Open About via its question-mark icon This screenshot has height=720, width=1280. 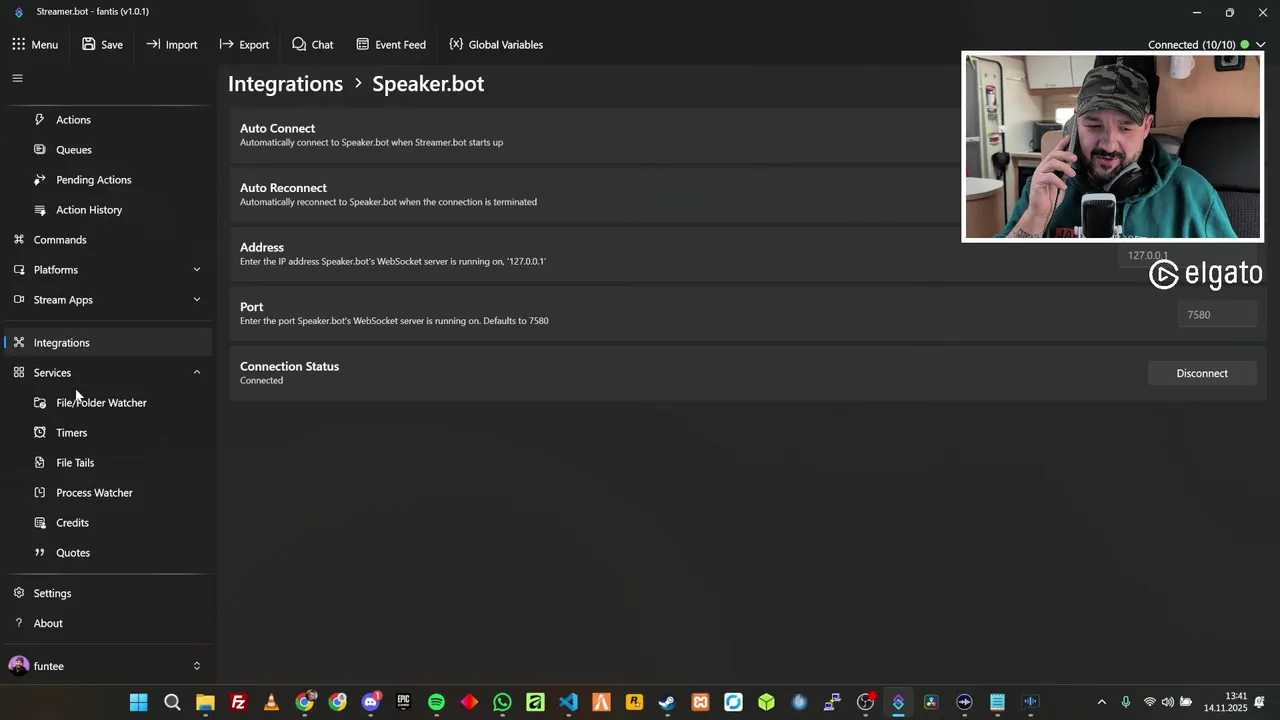[18, 624]
